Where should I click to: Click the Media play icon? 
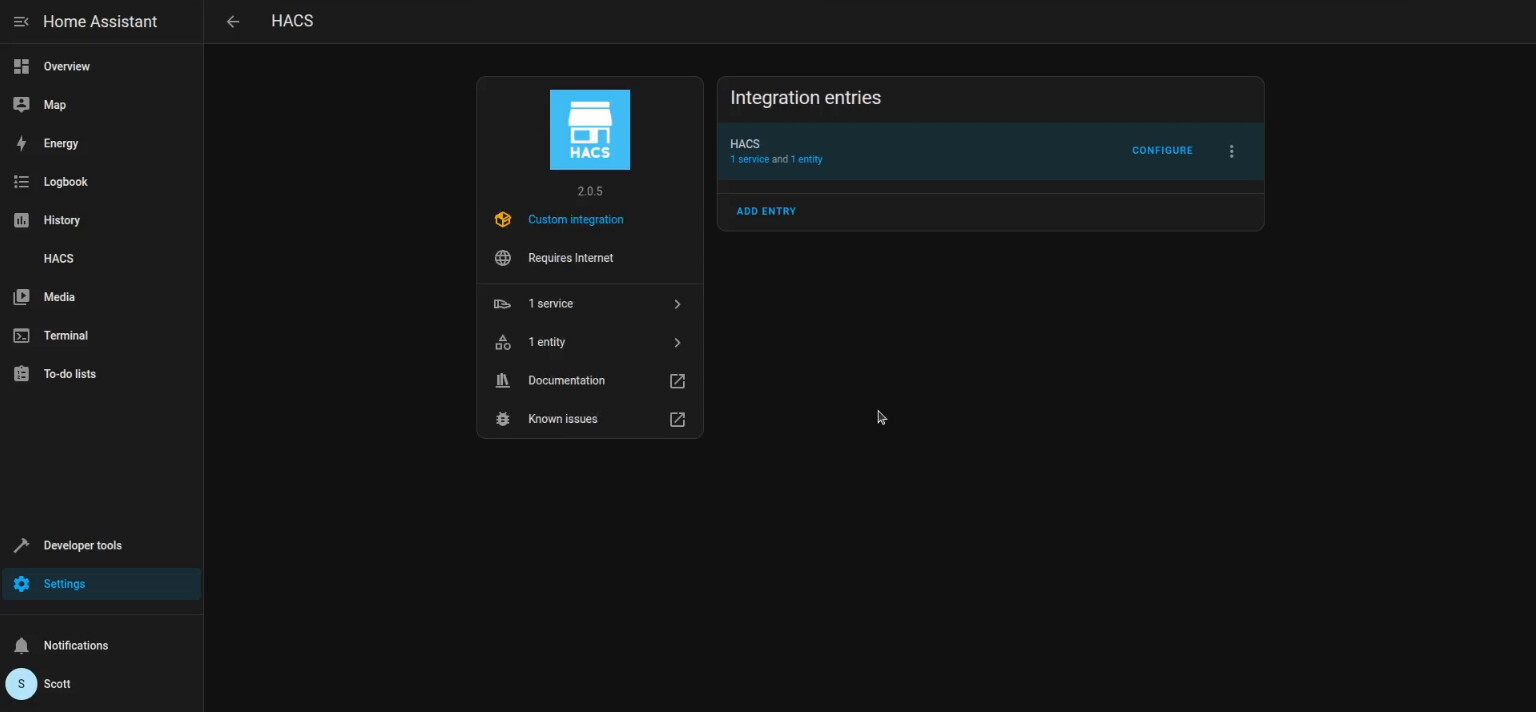(21, 297)
